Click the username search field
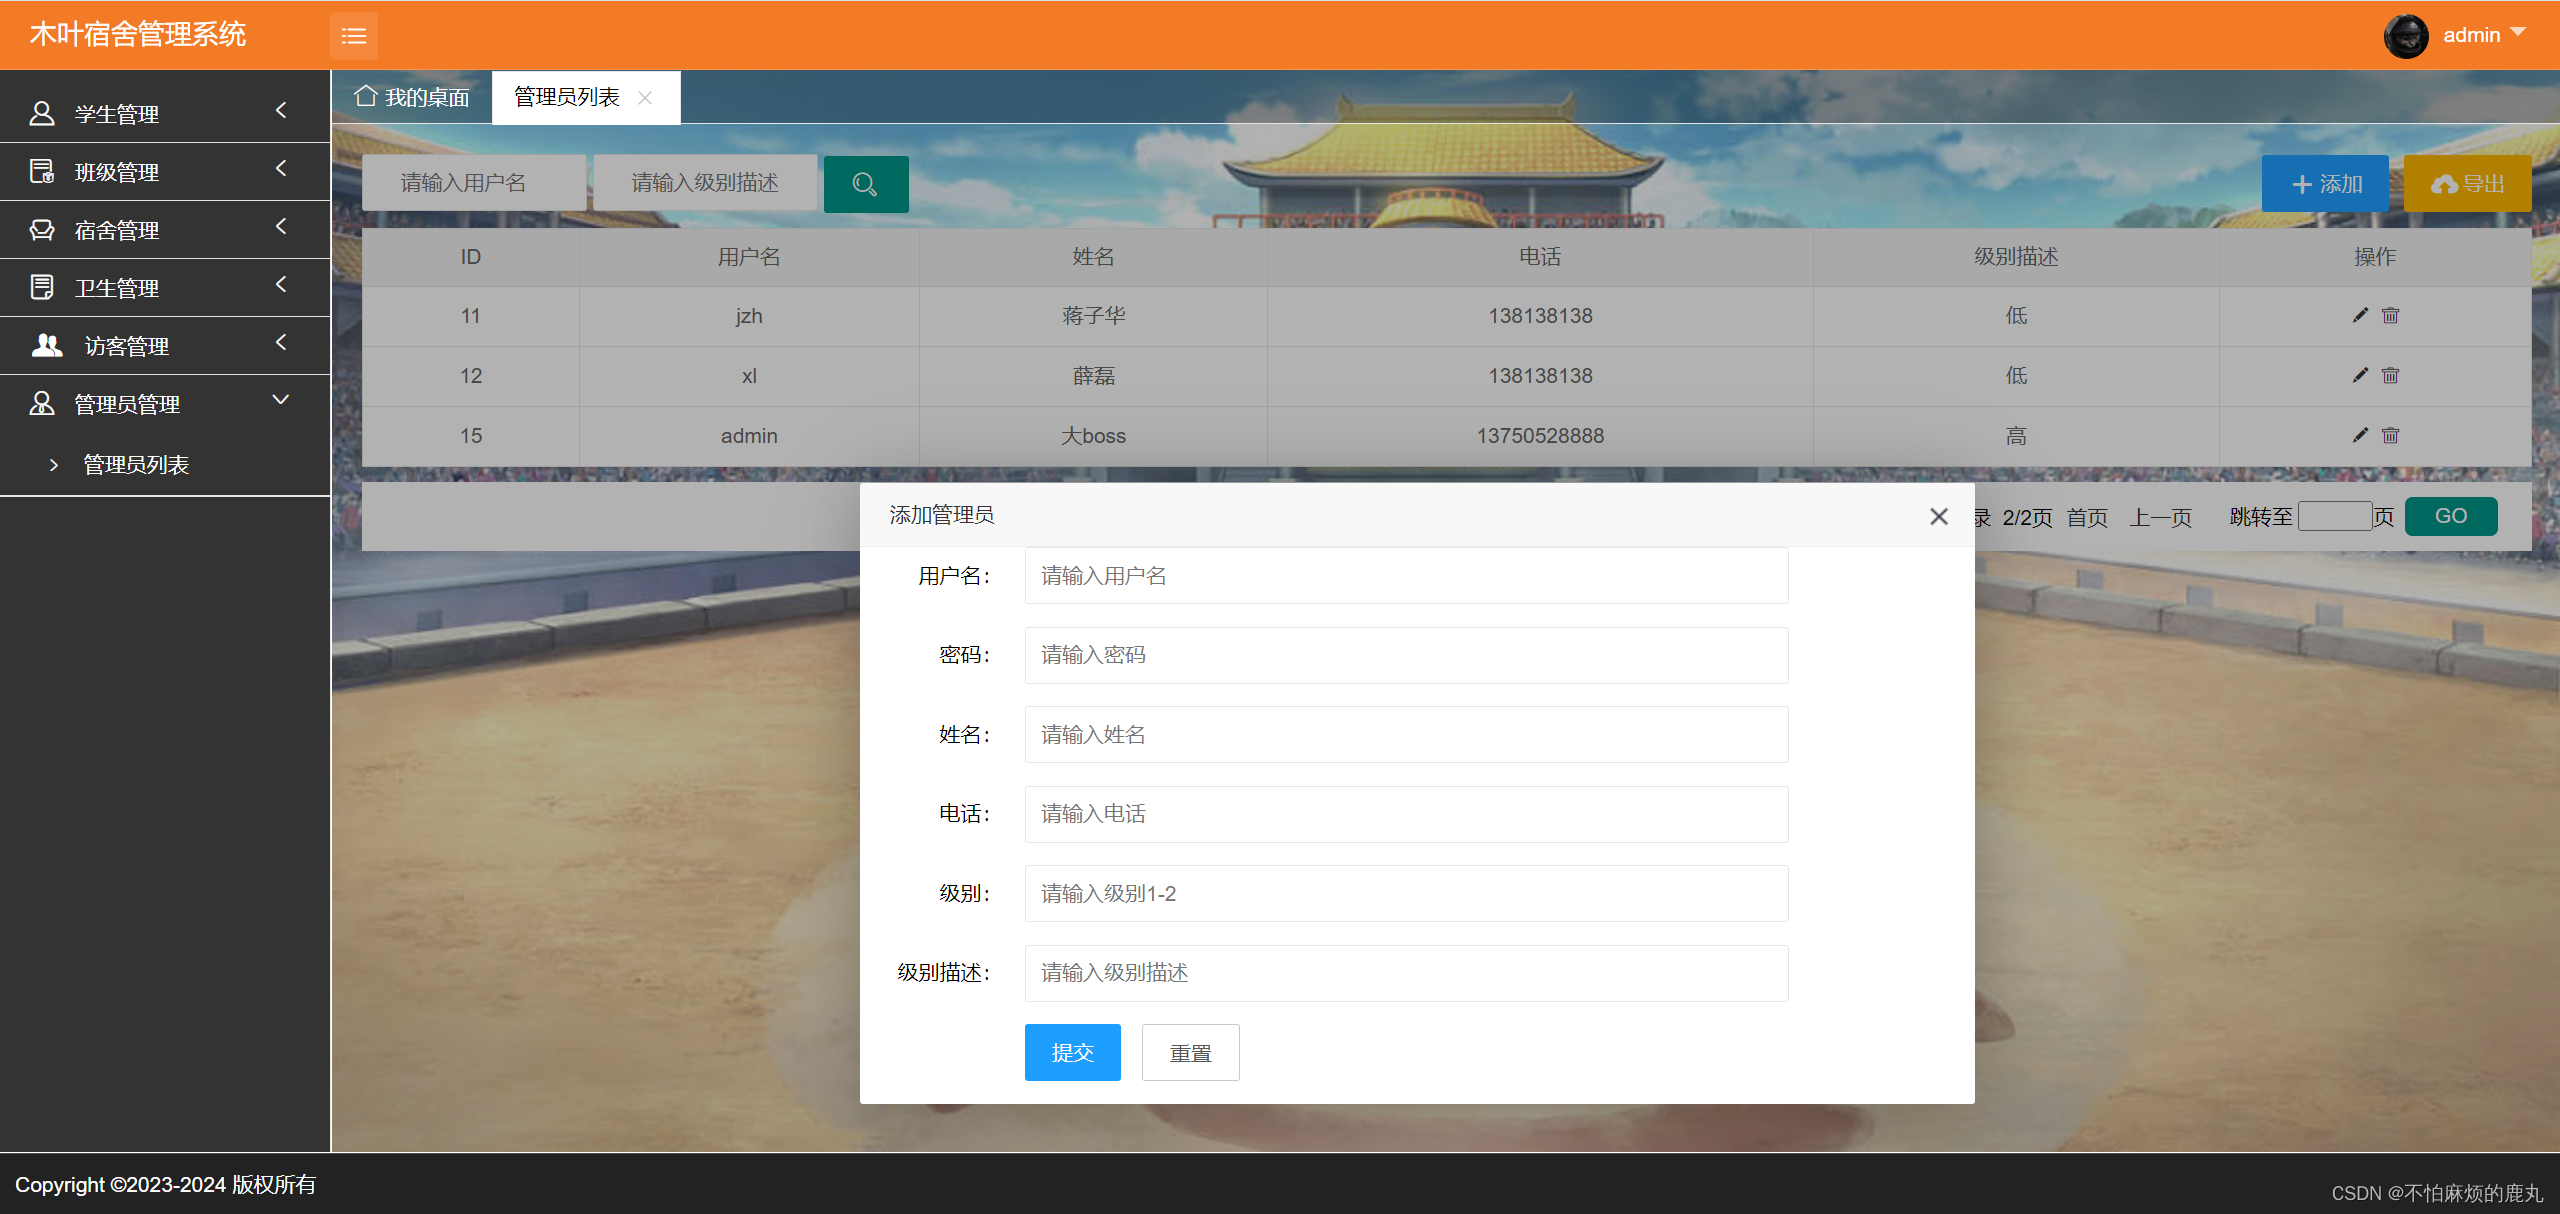This screenshot has height=1214, width=2560. 474,183
